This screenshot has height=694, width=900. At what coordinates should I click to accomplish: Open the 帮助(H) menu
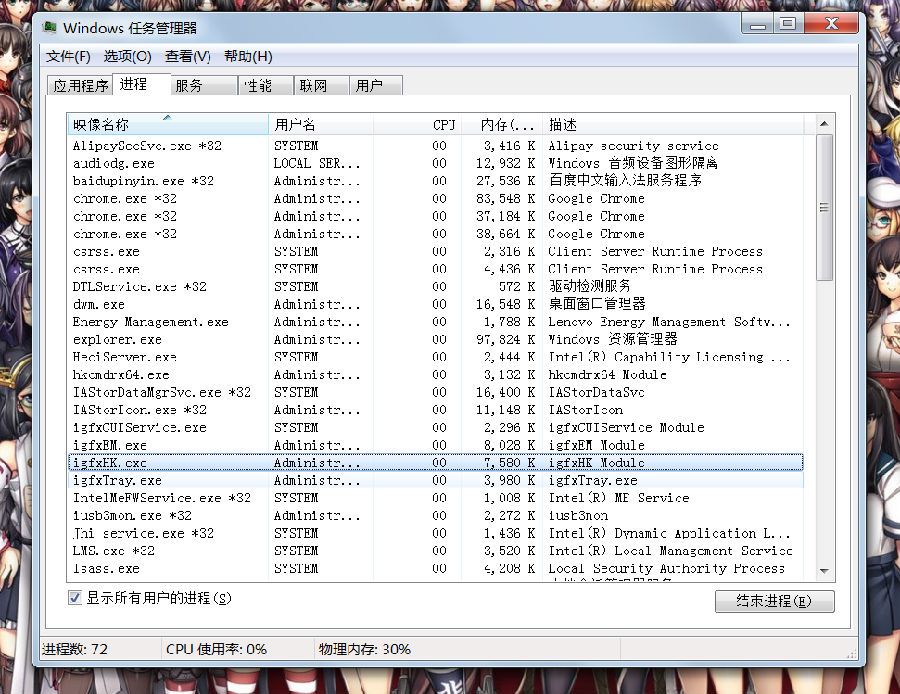248,56
